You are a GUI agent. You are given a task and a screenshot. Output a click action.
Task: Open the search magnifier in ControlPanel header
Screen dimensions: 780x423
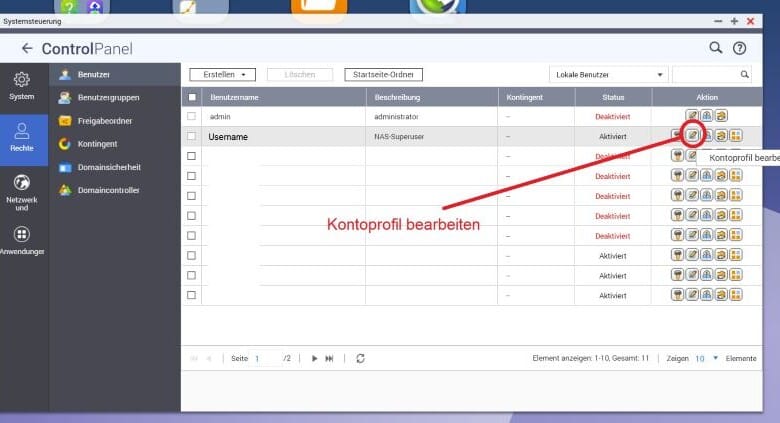pos(716,48)
